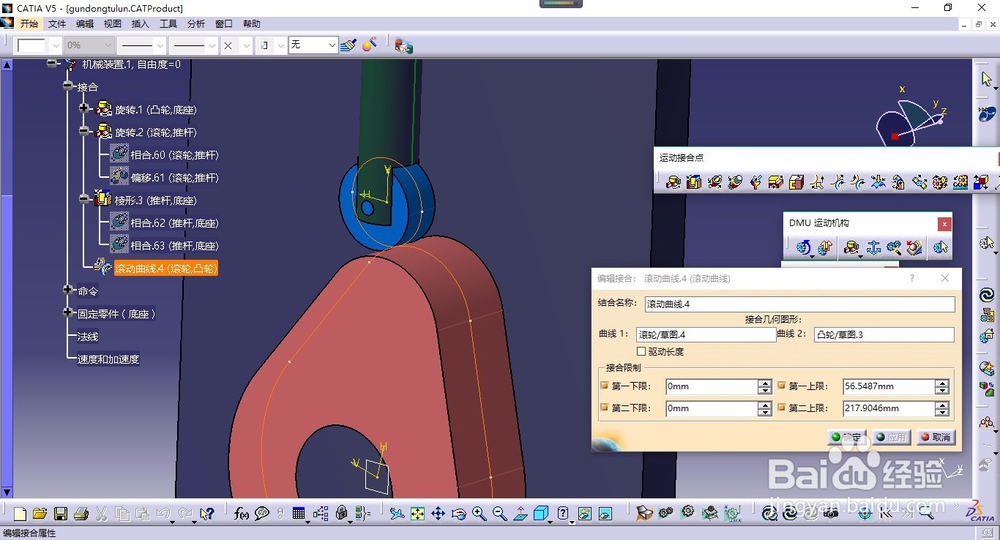The width and height of the screenshot is (1000, 540).
Task: Click the Open folder icon
Action: (40, 514)
